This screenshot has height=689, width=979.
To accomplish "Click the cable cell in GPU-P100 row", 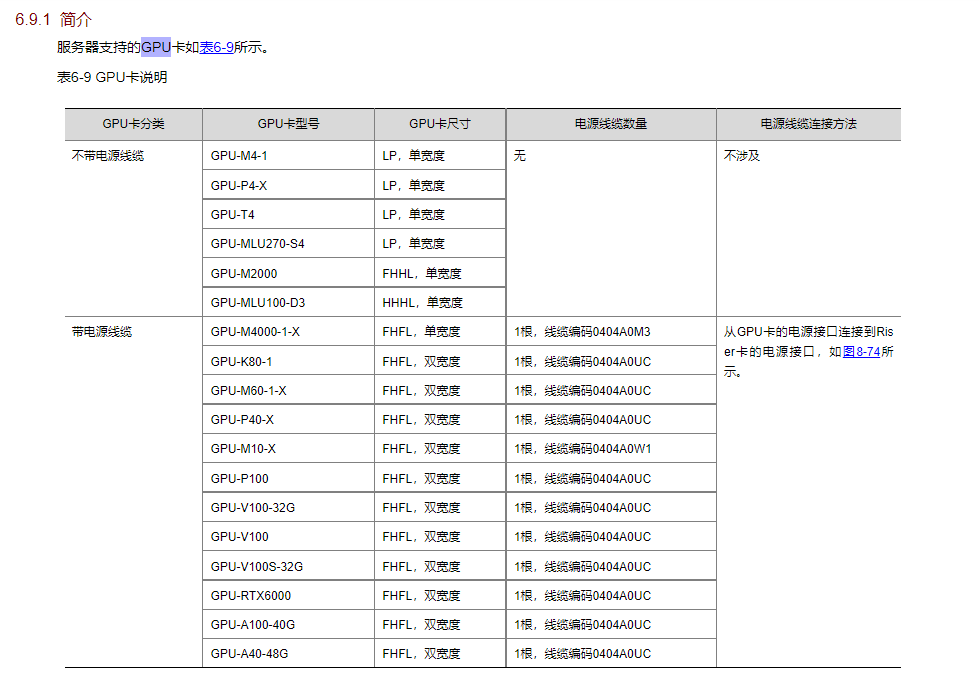I will click(611, 478).
